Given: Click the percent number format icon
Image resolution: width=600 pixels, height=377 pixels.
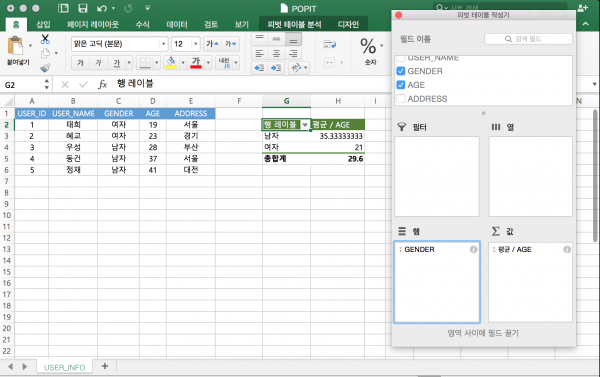Looking at the screenshot, I should coord(368,46).
